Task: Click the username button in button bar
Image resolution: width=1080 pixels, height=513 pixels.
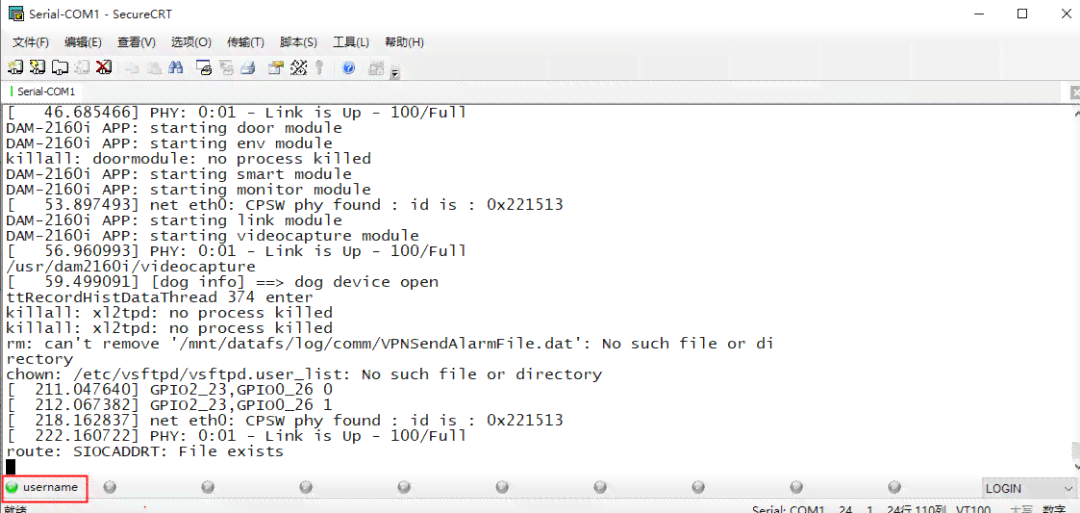Action: [45, 488]
